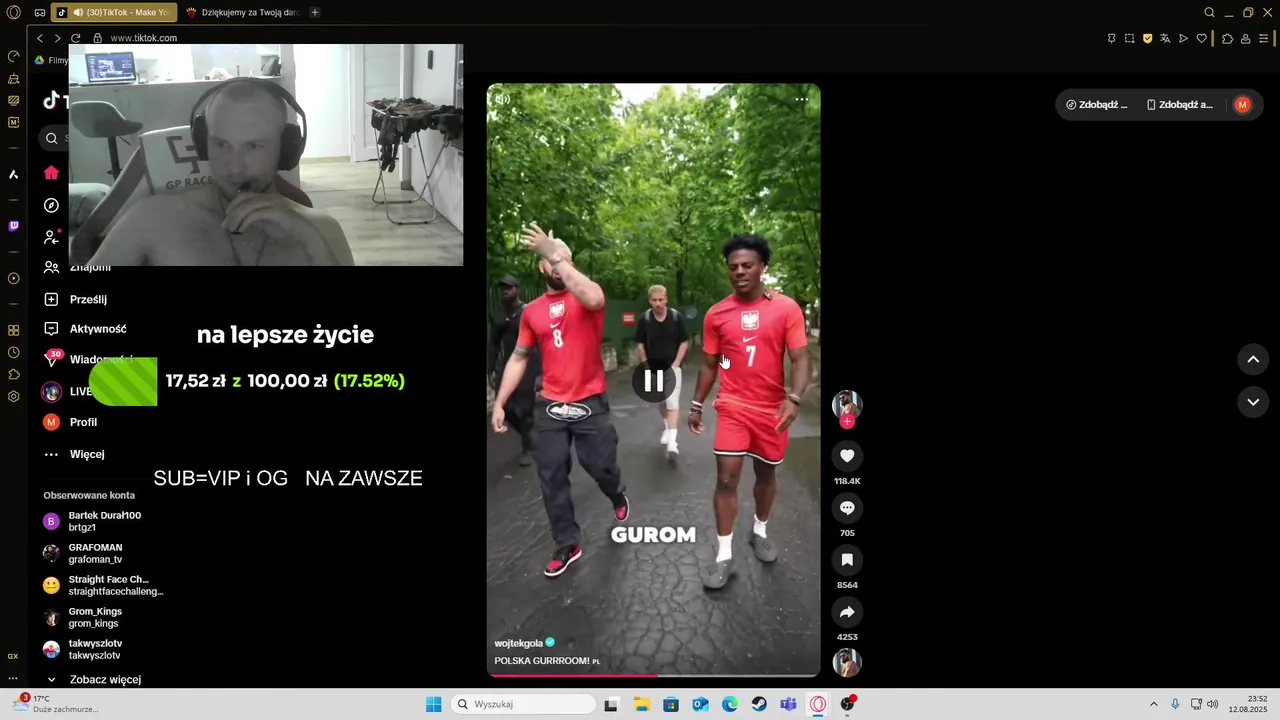Open weather widget on taskbar
The image size is (1280, 720).
(55, 704)
